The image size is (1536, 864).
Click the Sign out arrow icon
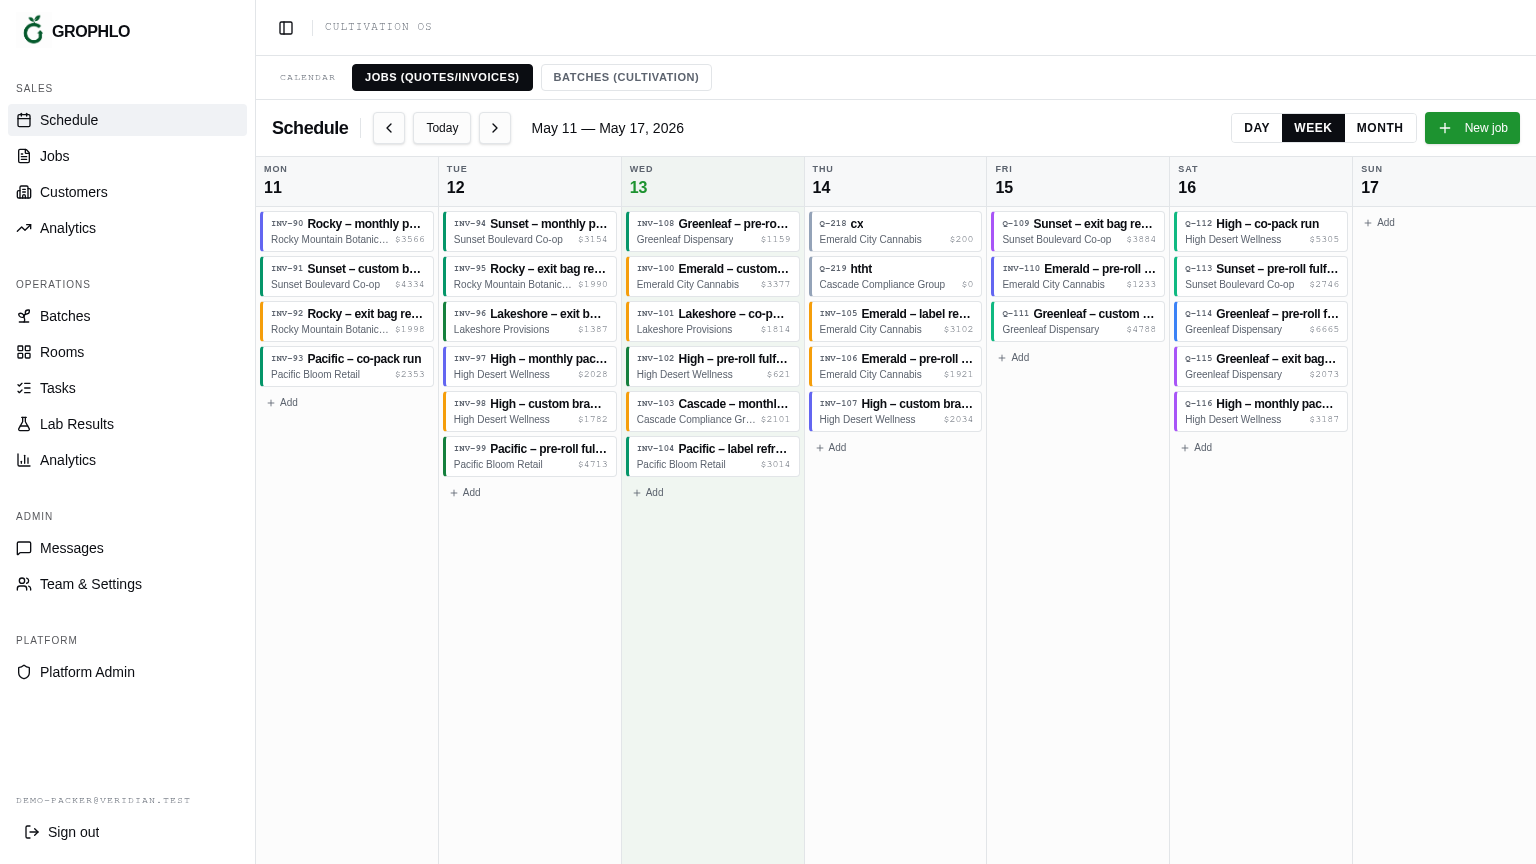pos(32,832)
